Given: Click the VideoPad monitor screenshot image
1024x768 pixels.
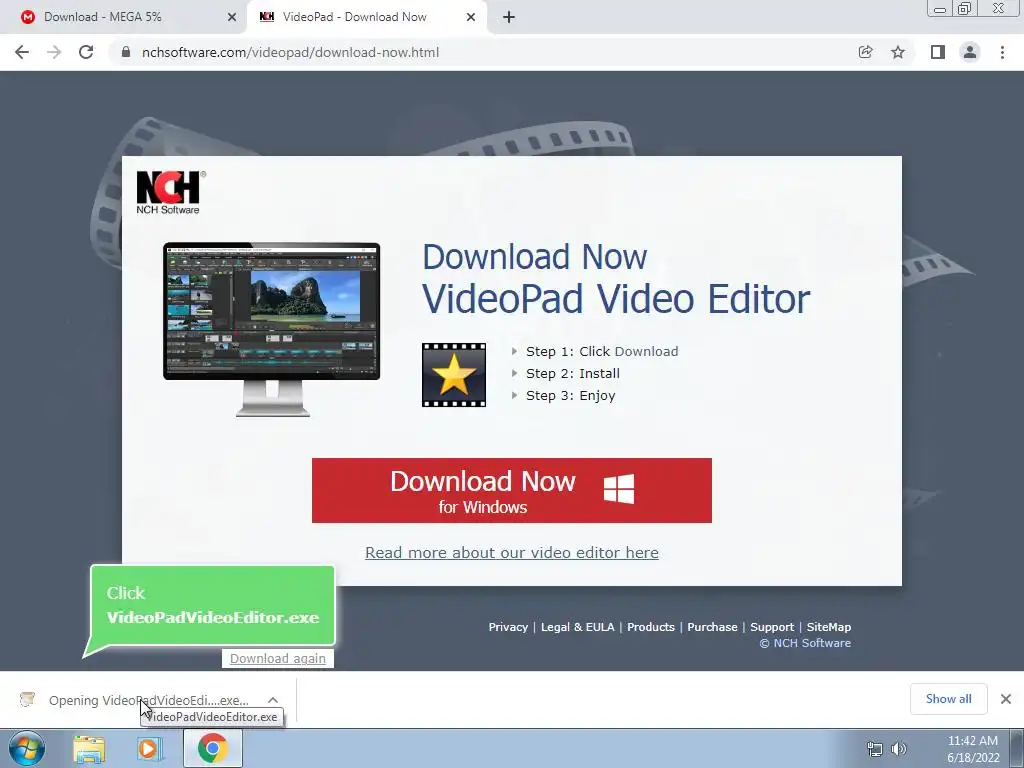Looking at the screenshot, I should (272, 328).
